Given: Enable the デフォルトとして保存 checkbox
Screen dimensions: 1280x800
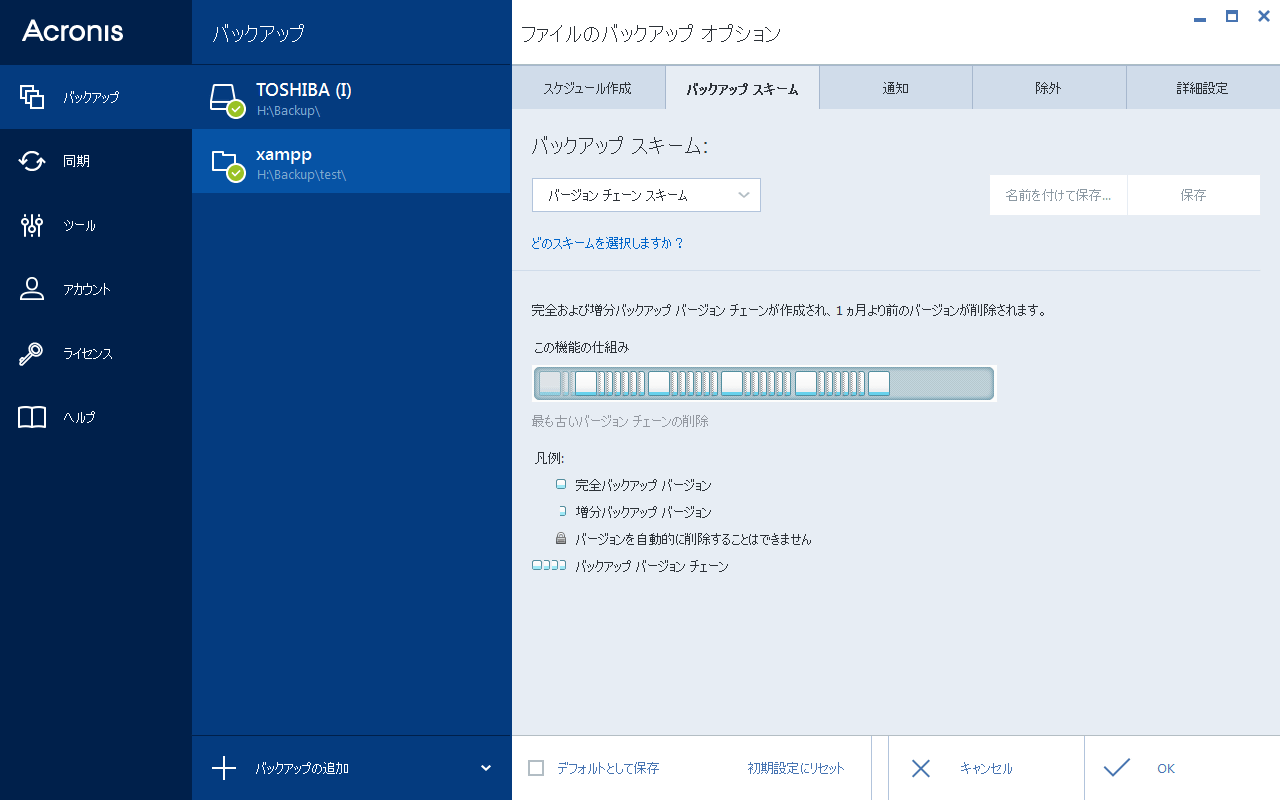Looking at the screenshot, I should (536, 768).
